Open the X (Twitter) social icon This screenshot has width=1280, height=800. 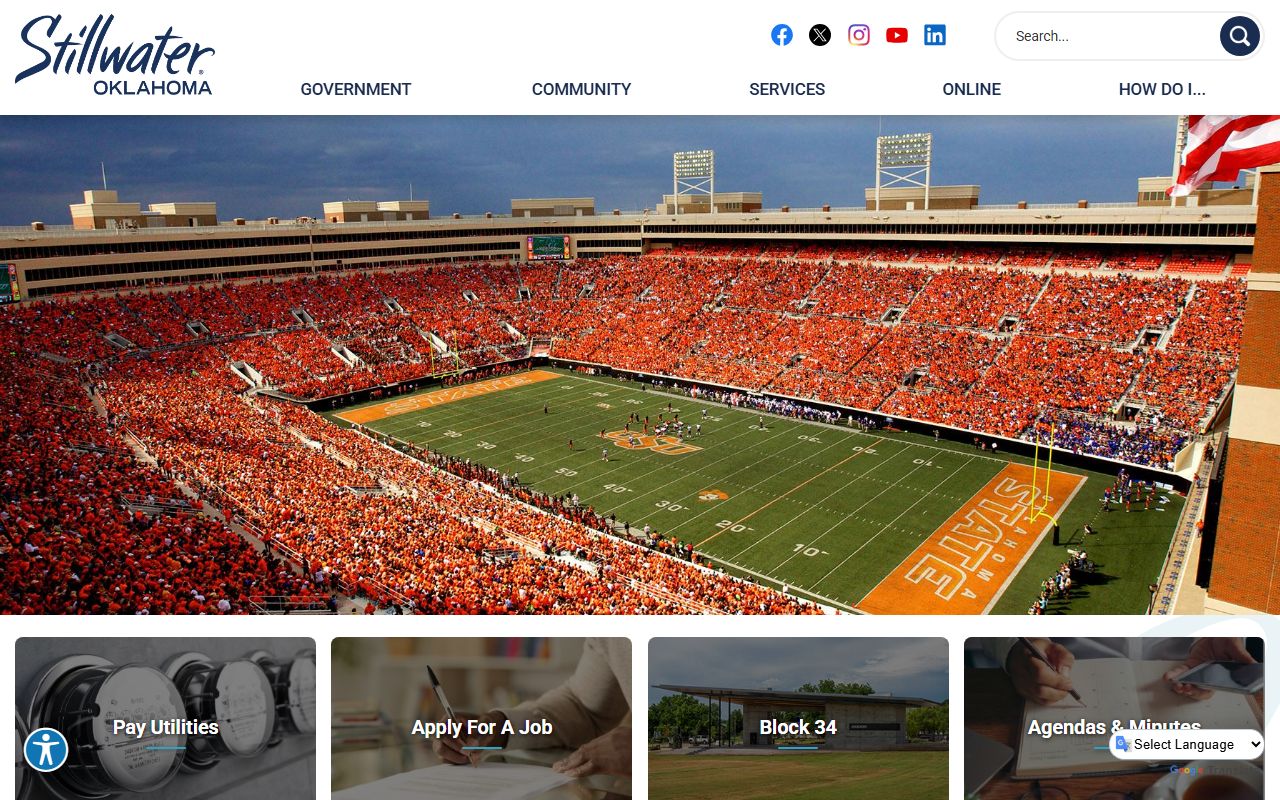coord(820,35)
